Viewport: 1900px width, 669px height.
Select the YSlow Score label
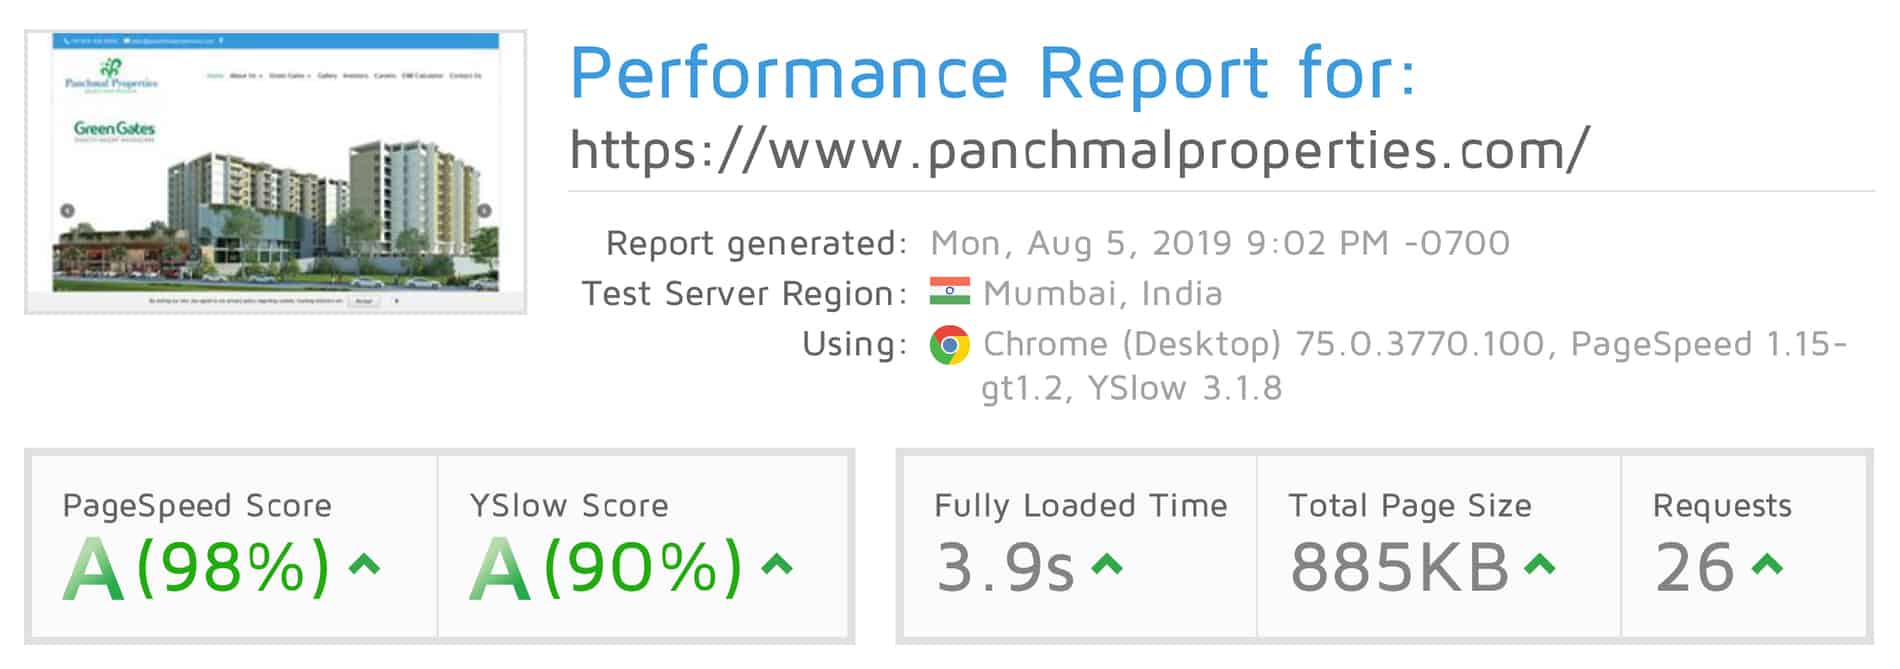pos(569,506)
